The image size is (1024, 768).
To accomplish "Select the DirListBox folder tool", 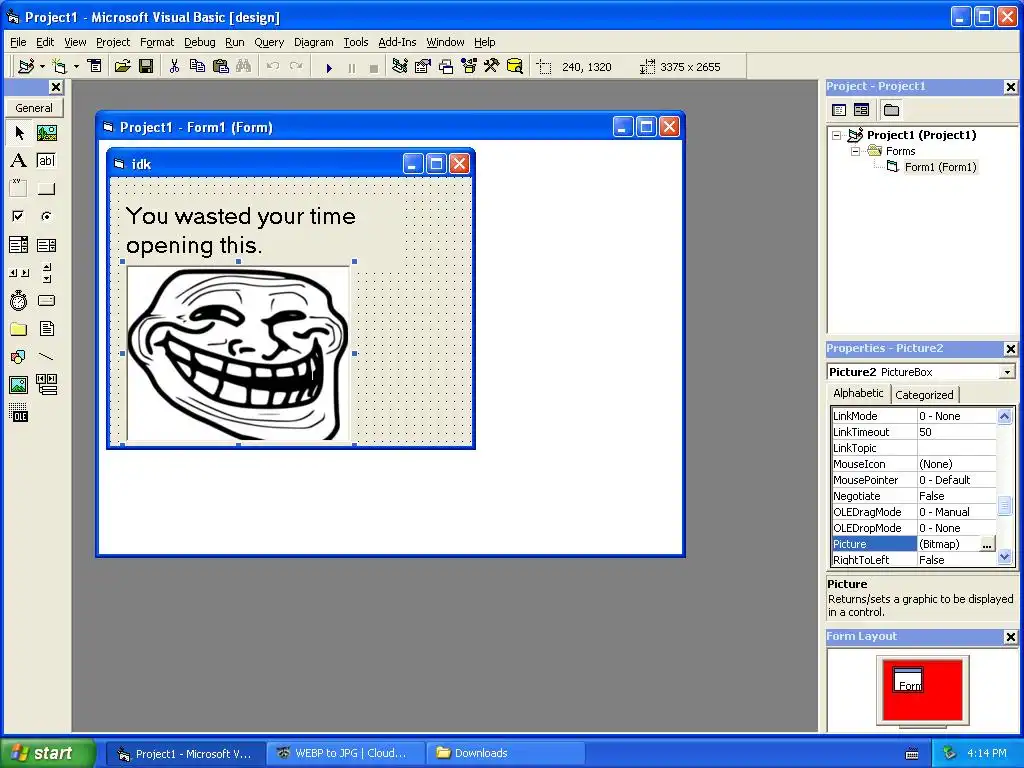I will (x=19, y=328).
